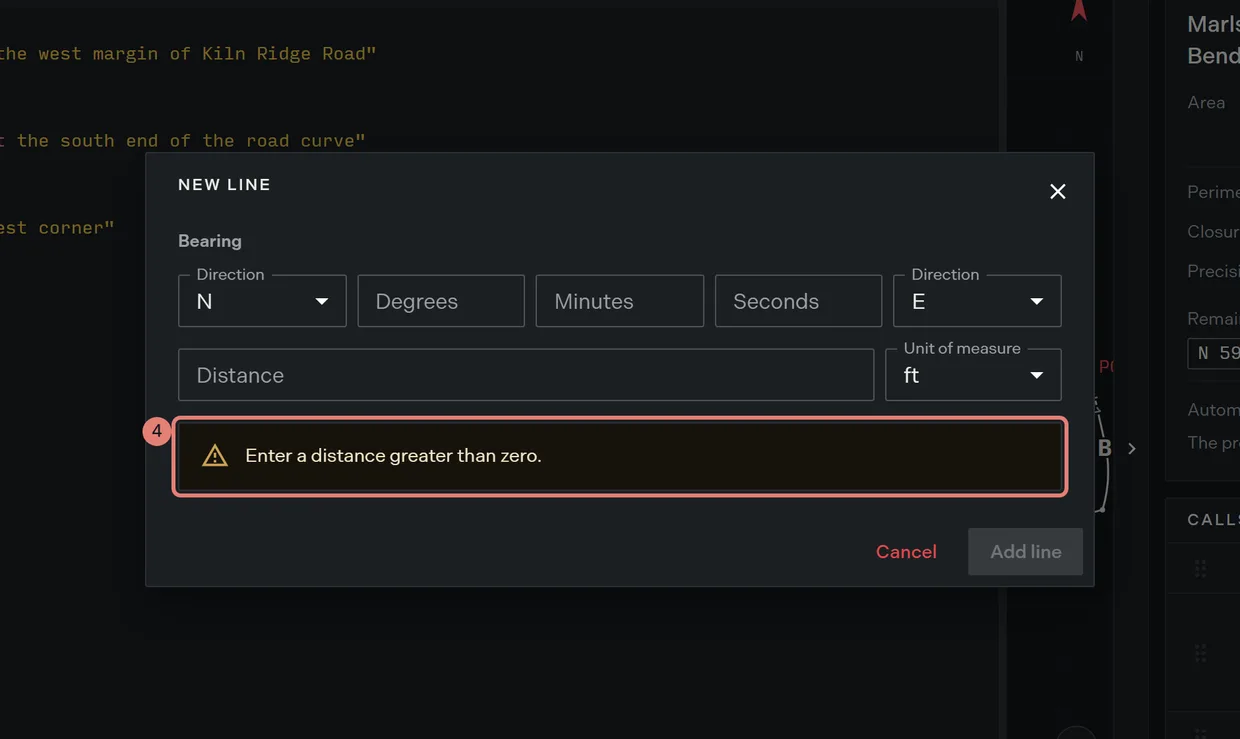1240x739 pixels.
Task: Open the Unit of measure dropdown
Action: point(973,375)
